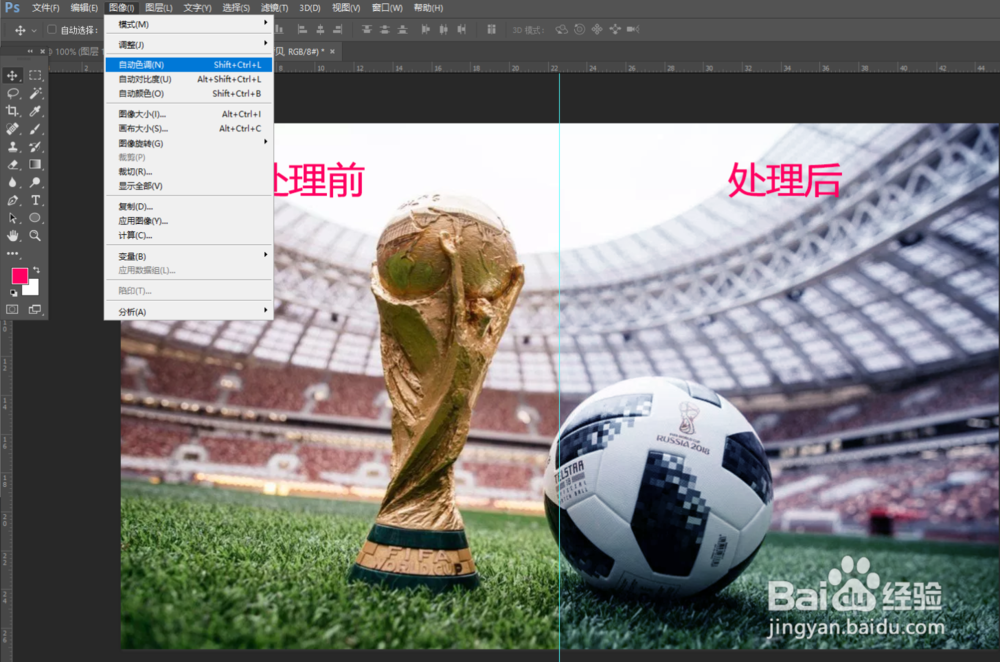
Task: Collapse the toolbox panel double-arrow
Action: pyautogui.click(x=30, y=51)
